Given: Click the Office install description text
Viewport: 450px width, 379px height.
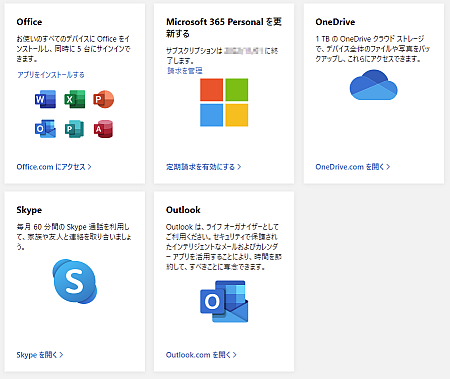Looking at the screenshot, I should 73,49.
